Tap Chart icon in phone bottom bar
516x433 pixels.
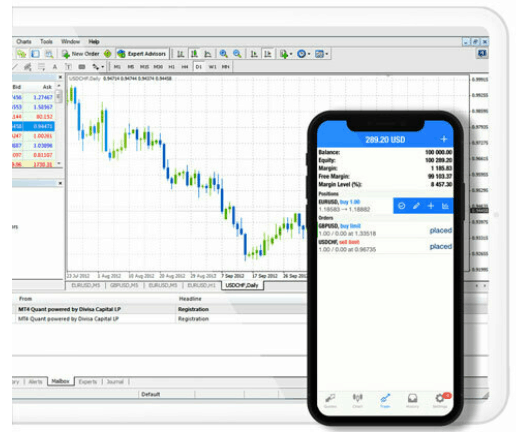357,400
